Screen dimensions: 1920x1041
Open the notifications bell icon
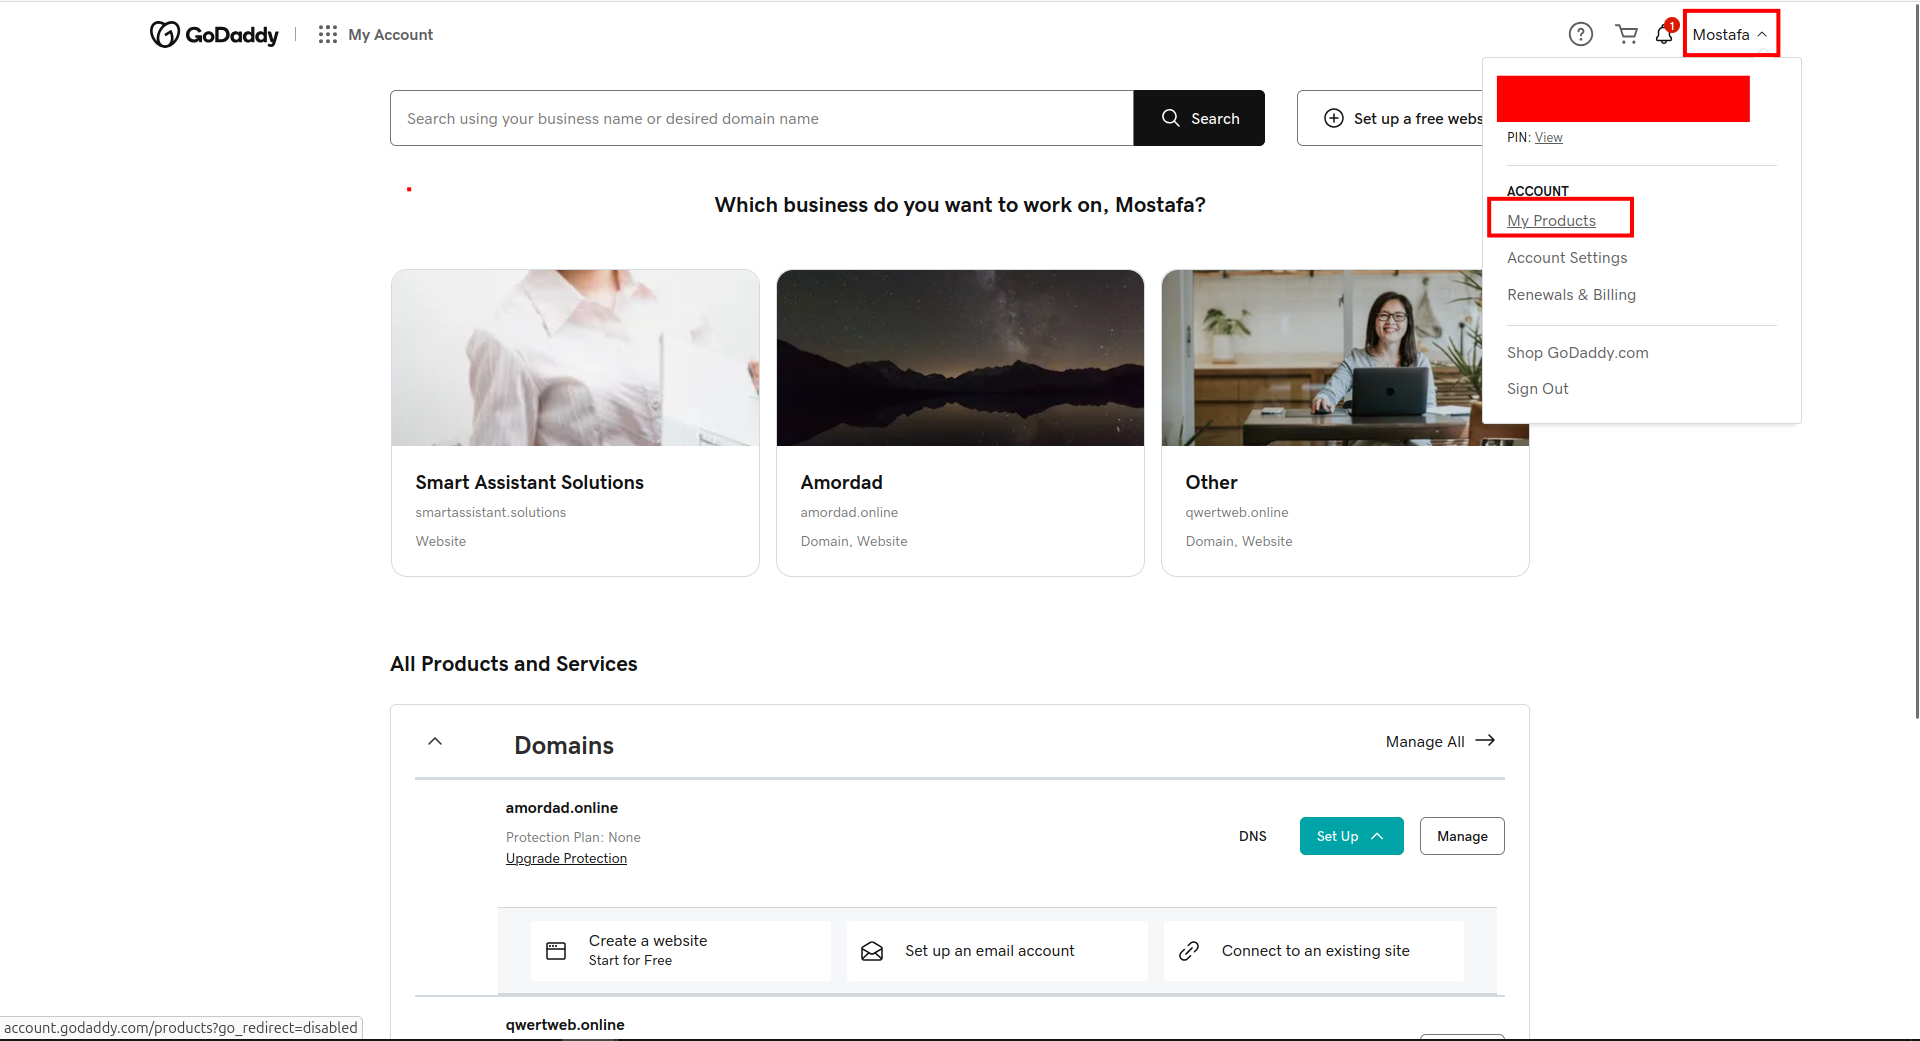[1663, 35]
